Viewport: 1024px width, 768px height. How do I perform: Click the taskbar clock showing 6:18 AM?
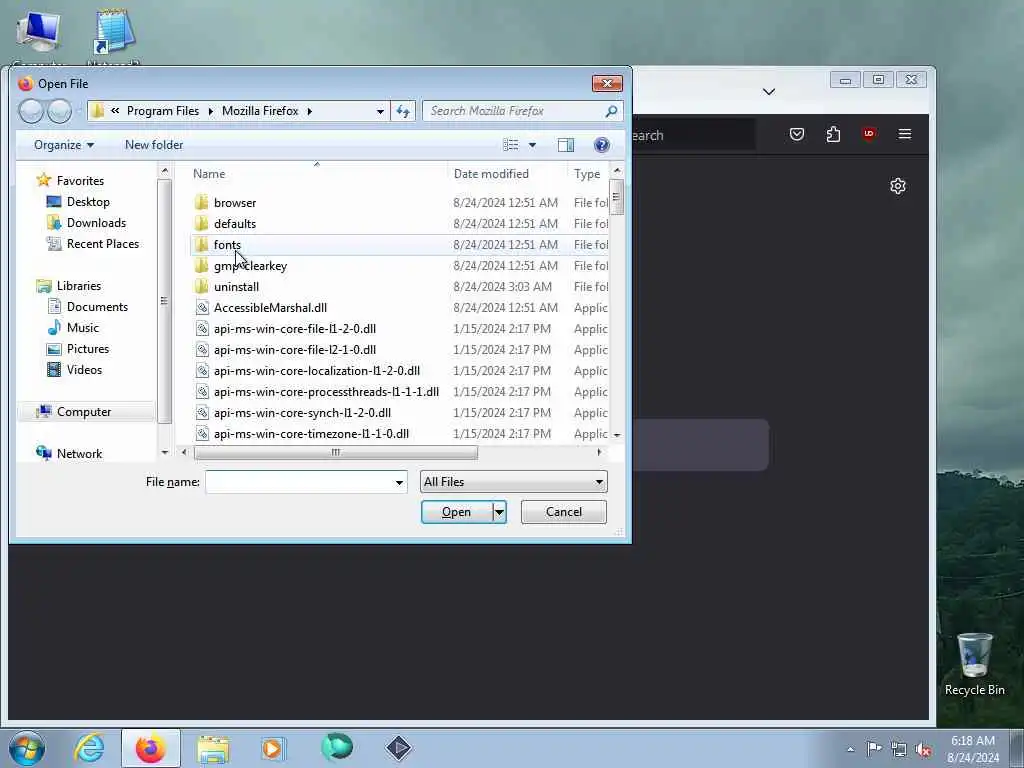(973, 749)
